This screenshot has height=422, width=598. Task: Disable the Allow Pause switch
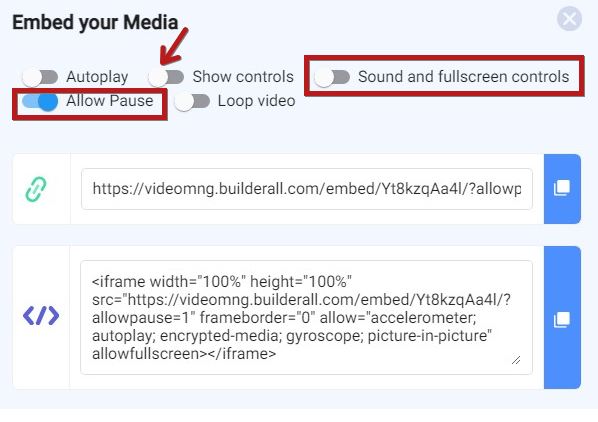tap(40, 101)
